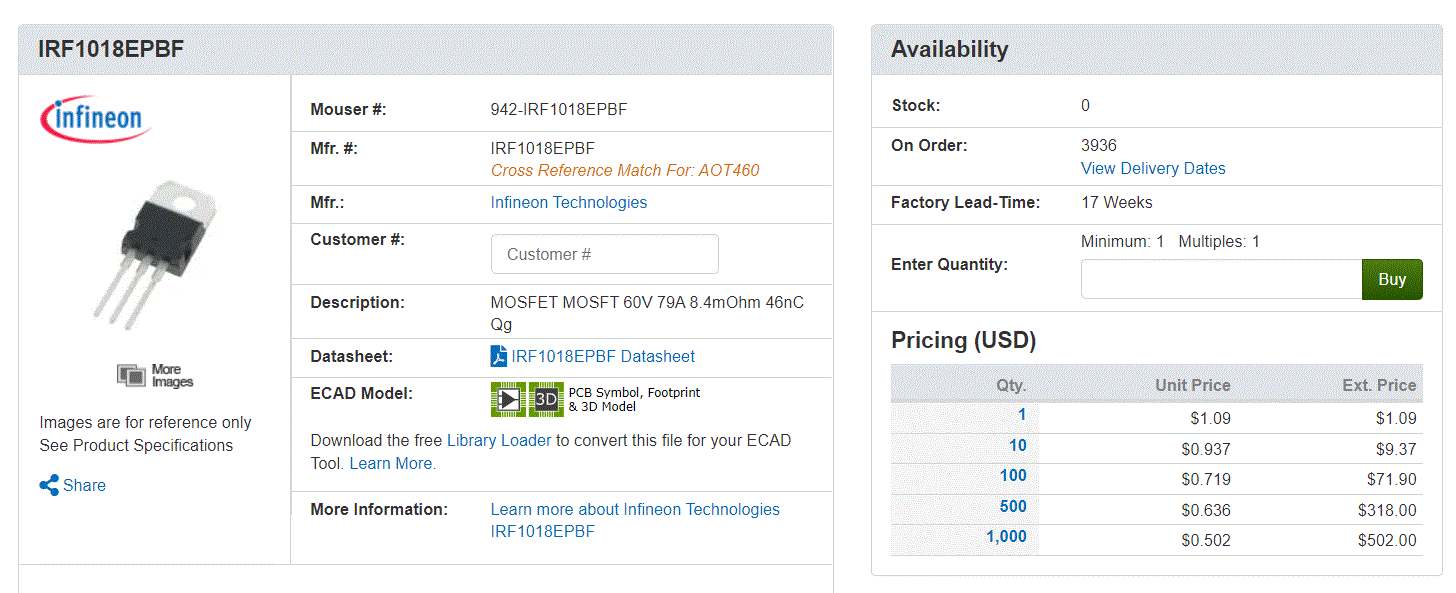Open the Library Loader link

[x=499, y=440]
